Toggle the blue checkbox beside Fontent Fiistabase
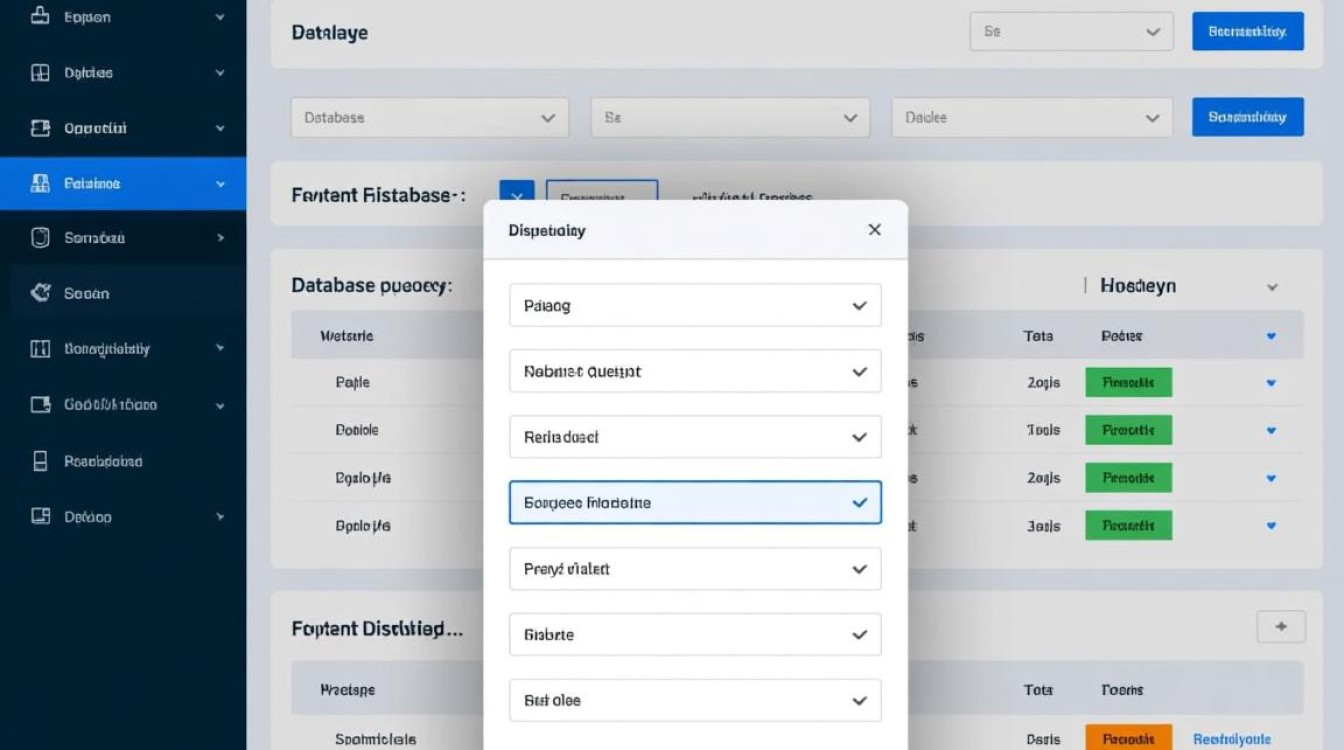 [x=517, y=196]
